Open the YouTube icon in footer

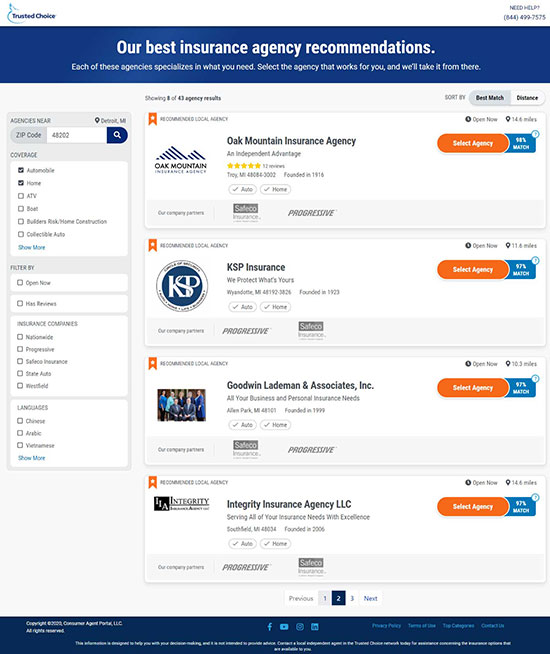point(284,626)
